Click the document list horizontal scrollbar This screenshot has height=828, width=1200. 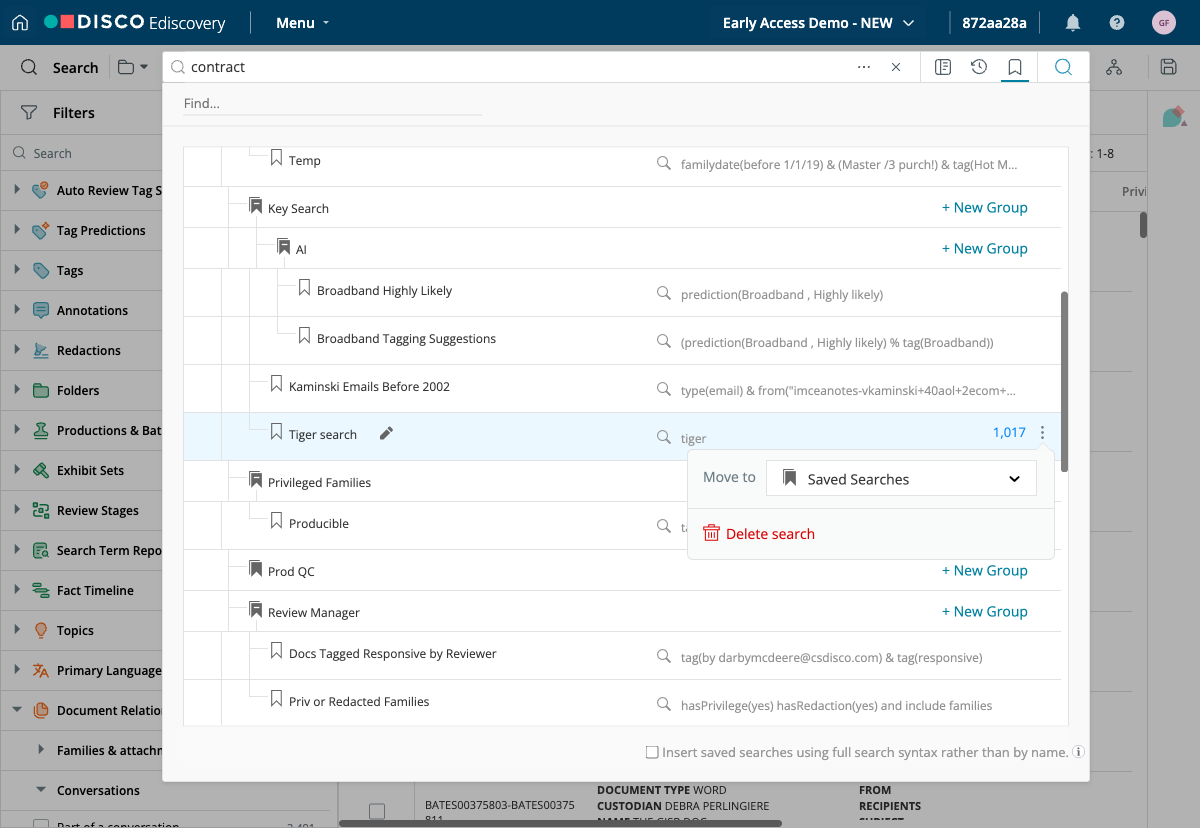(x=560, y=823)
